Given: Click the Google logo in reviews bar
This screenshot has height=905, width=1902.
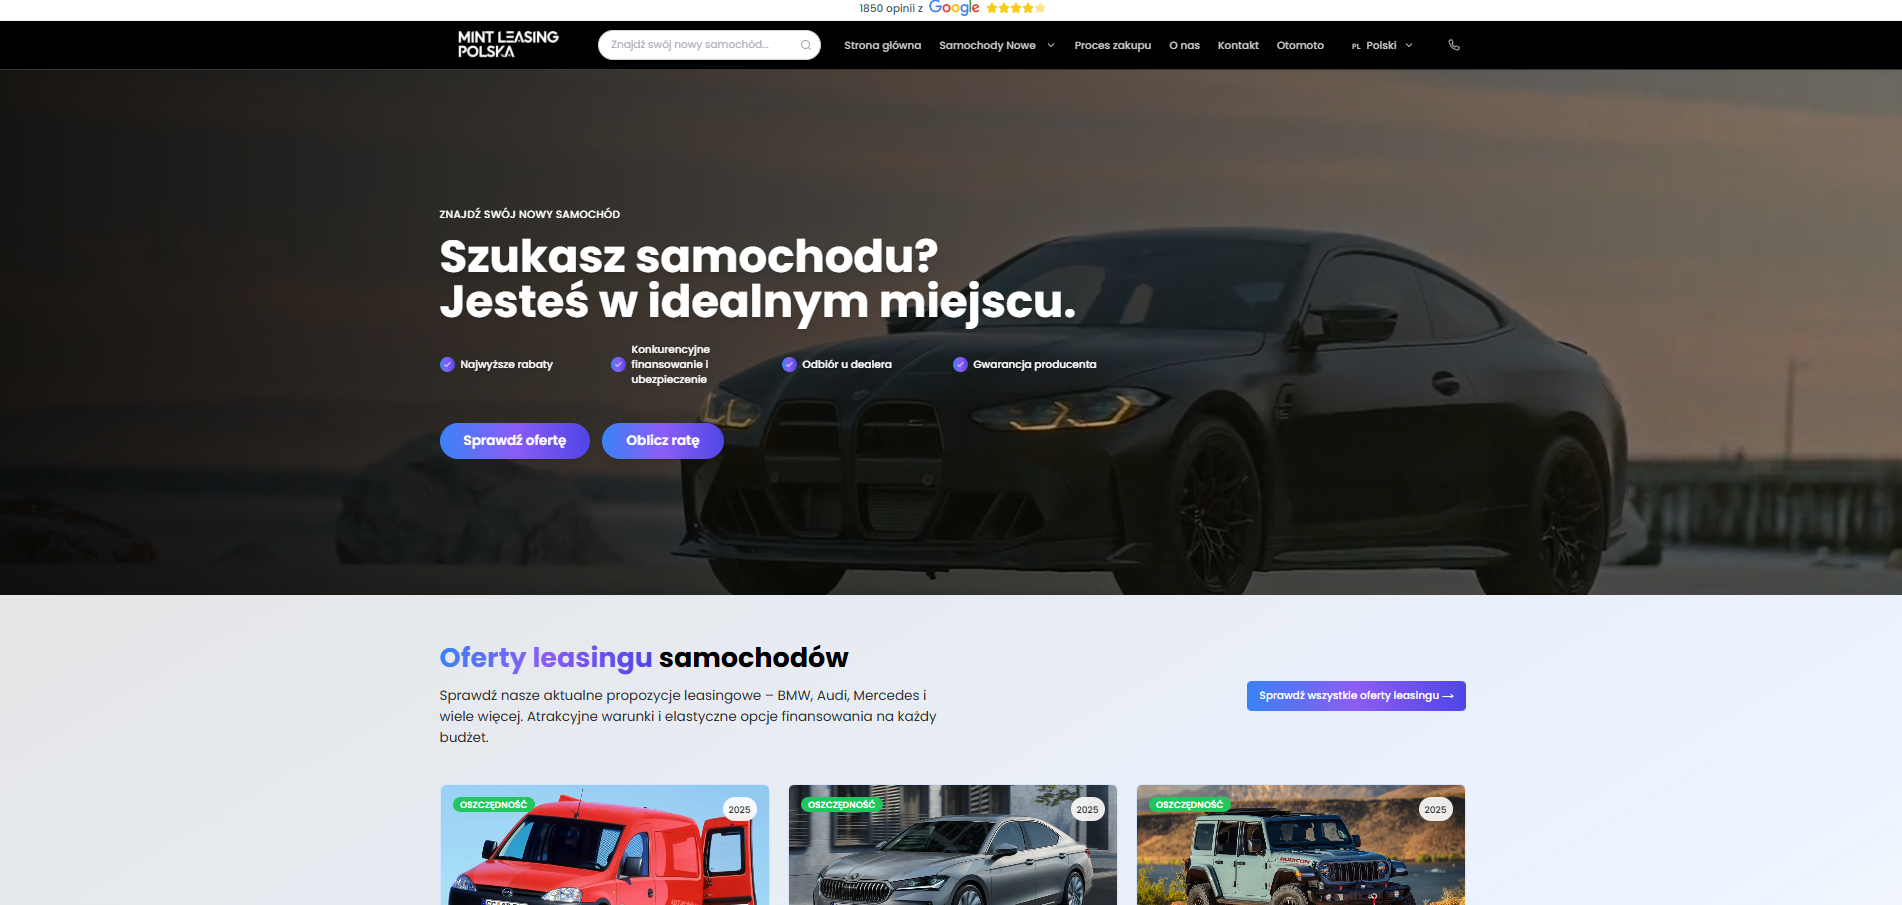Looking at the screenshot, I should pos(954,8).
